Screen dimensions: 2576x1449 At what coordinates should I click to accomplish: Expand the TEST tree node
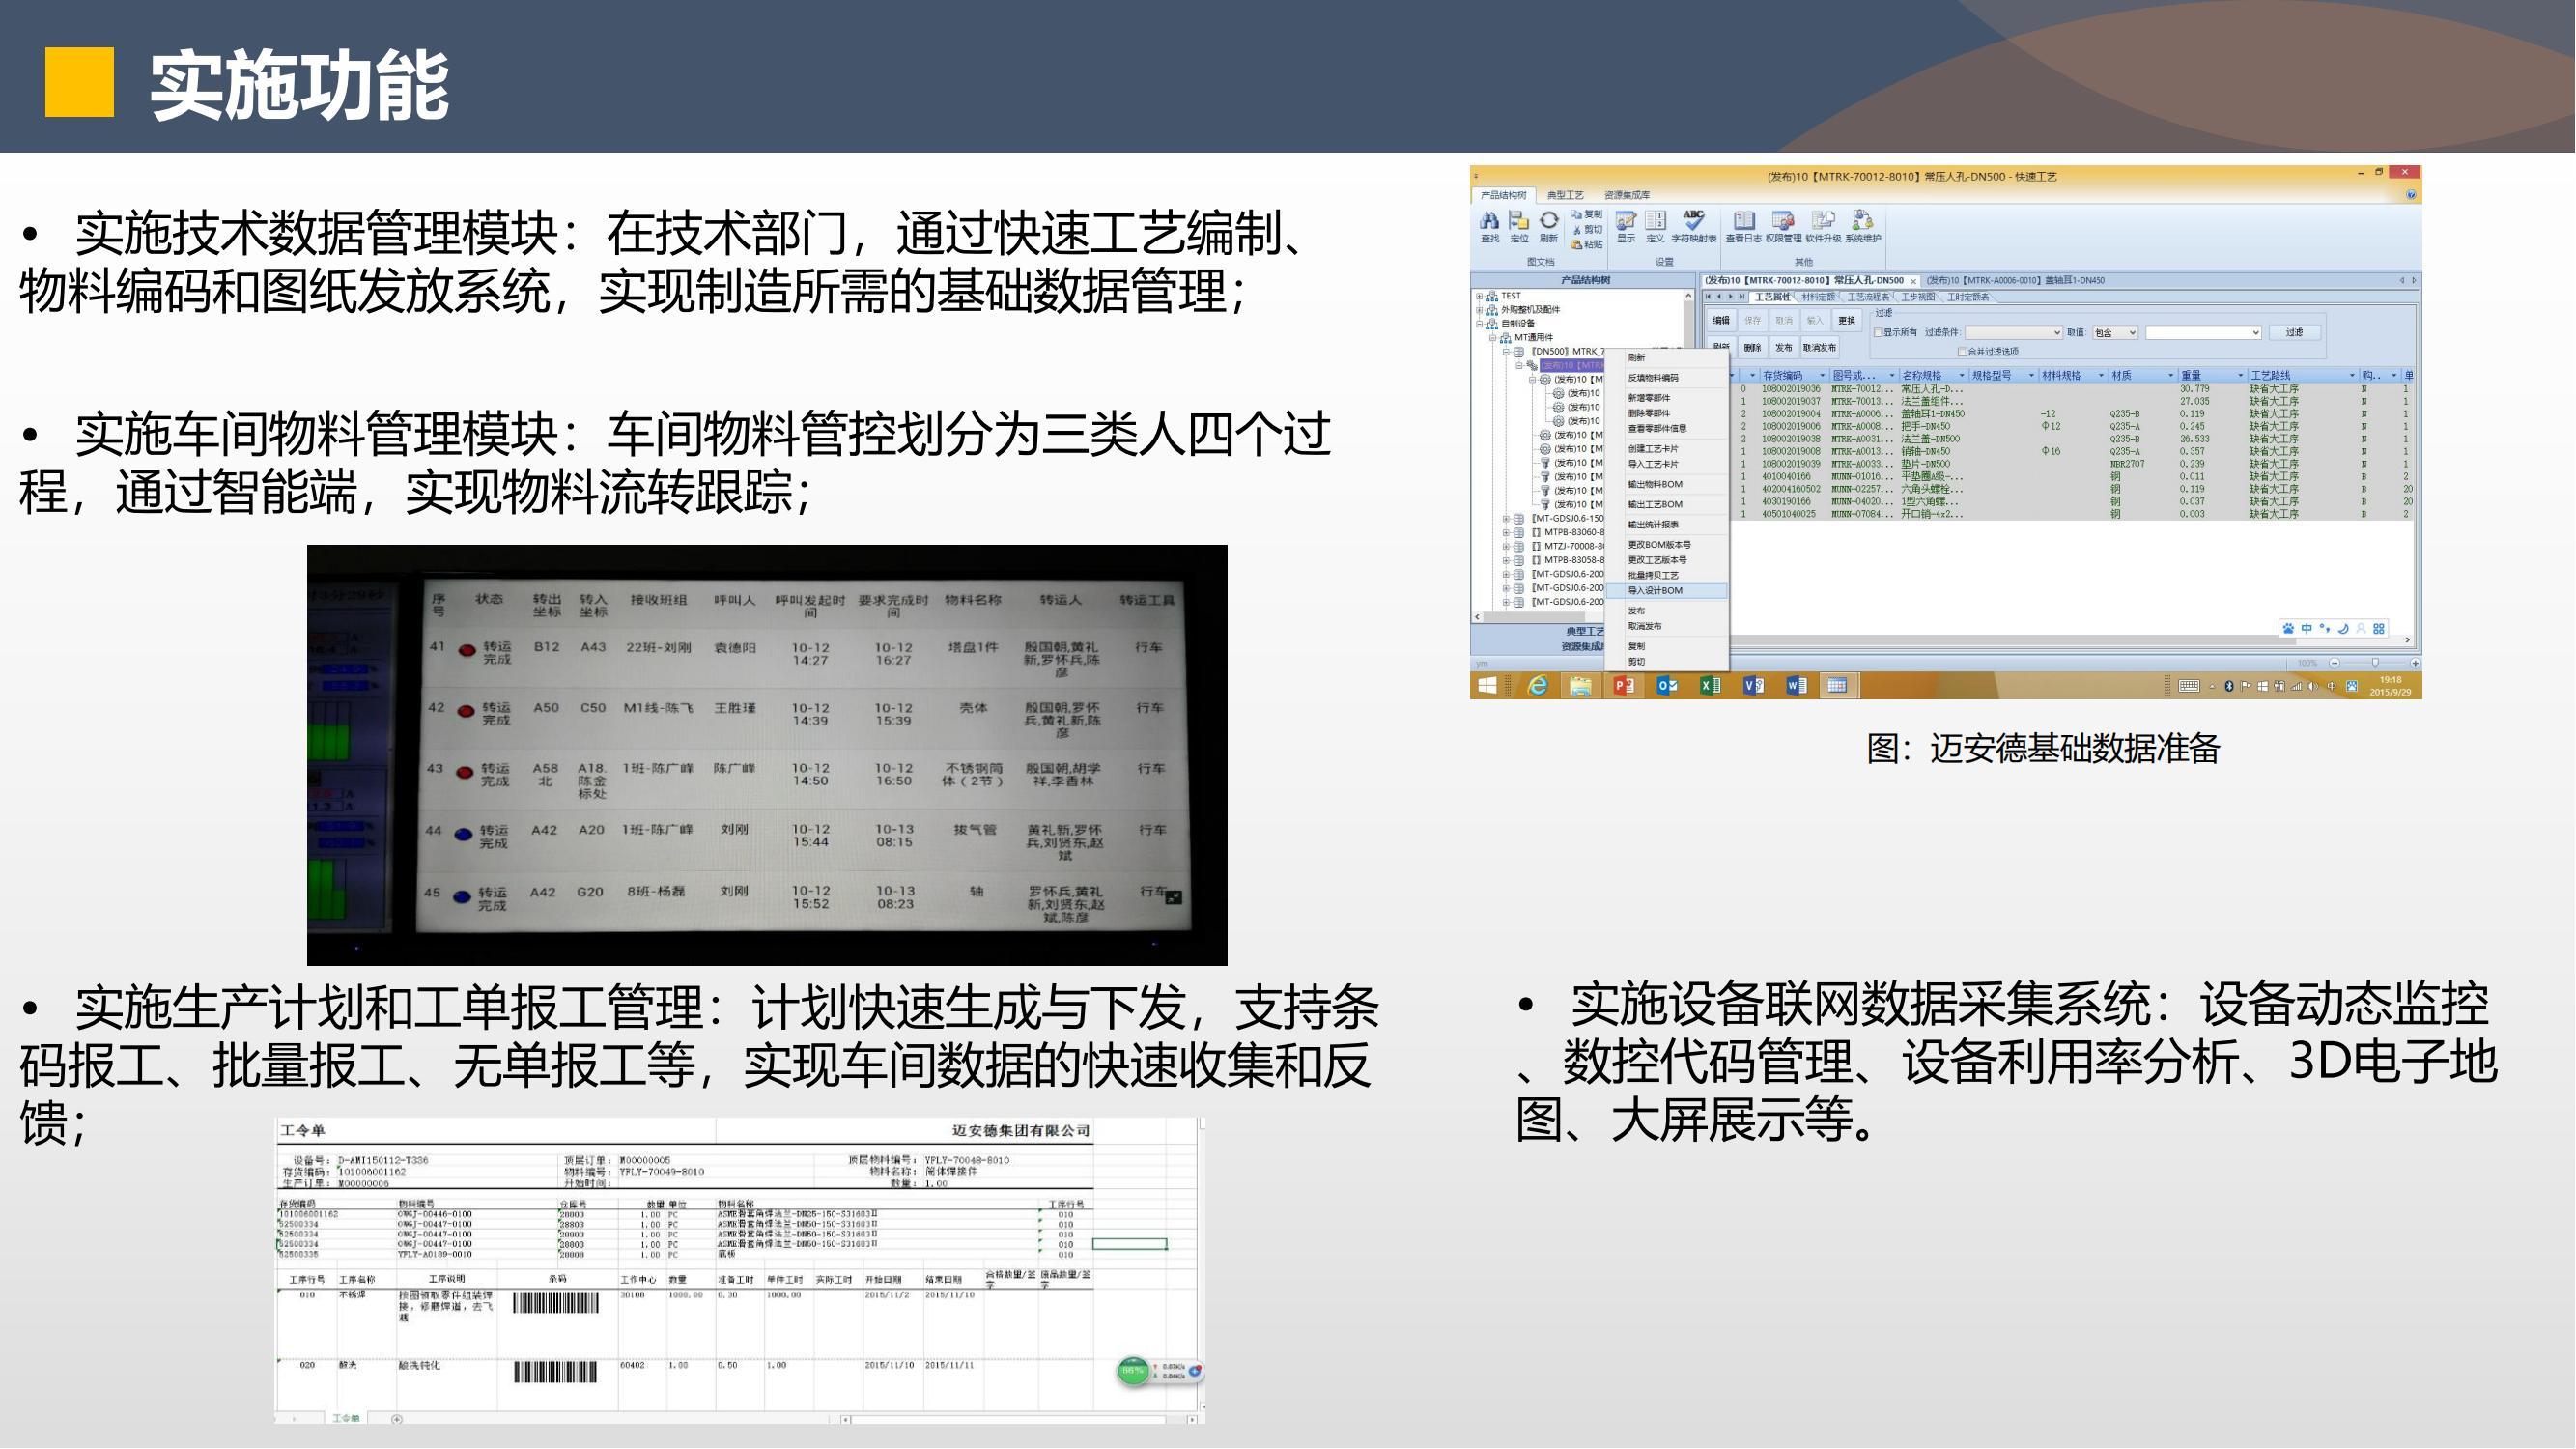coord(1479,296)
